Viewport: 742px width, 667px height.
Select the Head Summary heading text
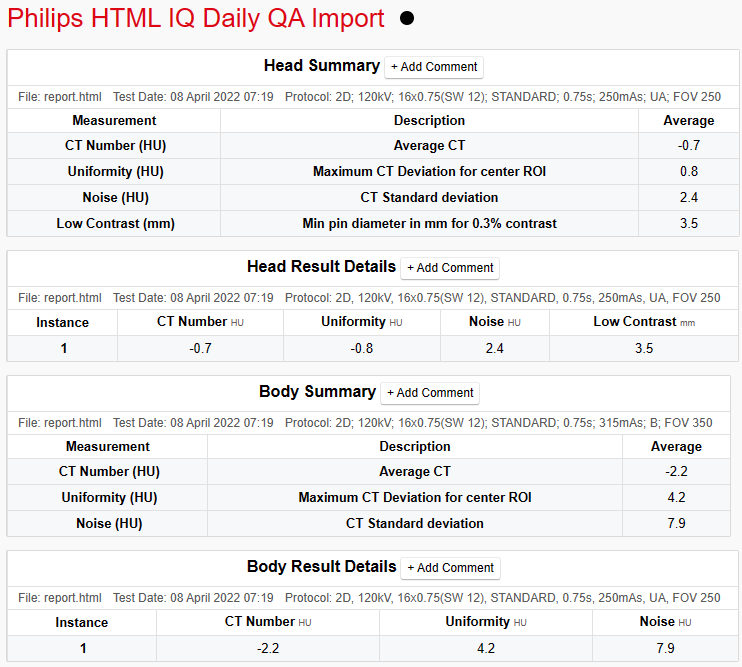coord(321,66)
